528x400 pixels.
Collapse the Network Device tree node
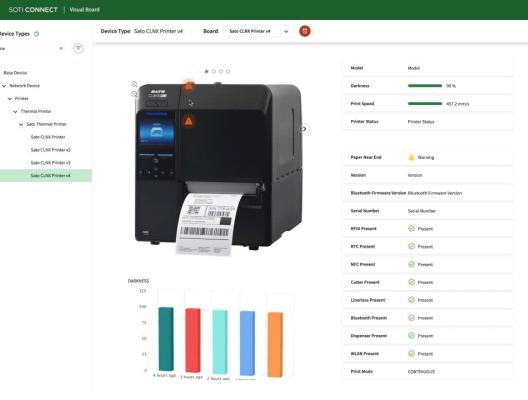(x=4, y=86)
